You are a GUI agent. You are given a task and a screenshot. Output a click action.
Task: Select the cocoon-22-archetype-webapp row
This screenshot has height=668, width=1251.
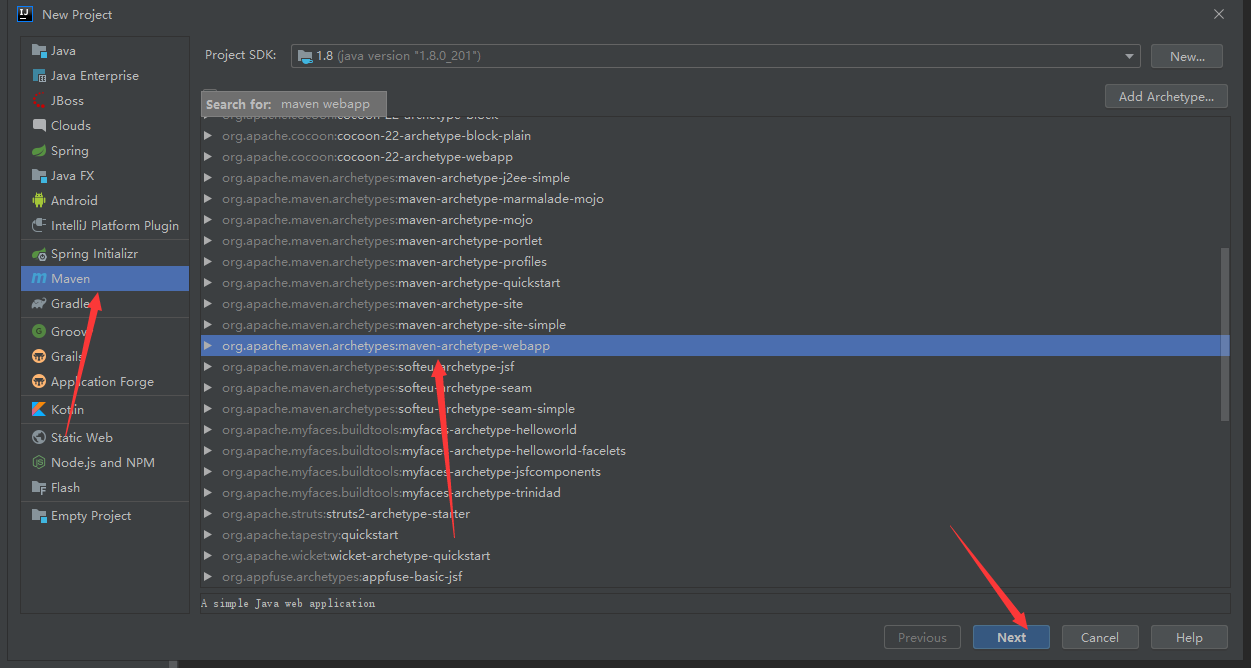click(715, 157)
